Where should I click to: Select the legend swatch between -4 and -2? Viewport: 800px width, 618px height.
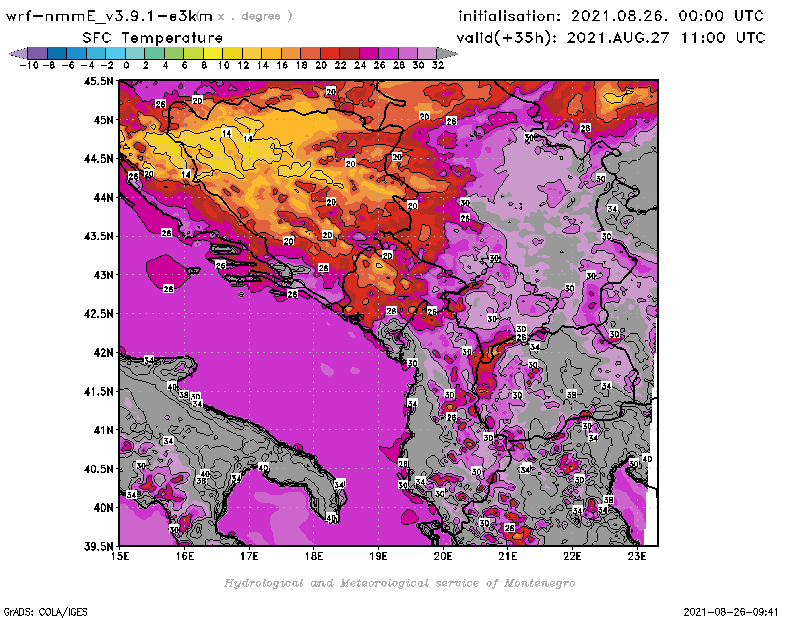click(x=96, y=53)
